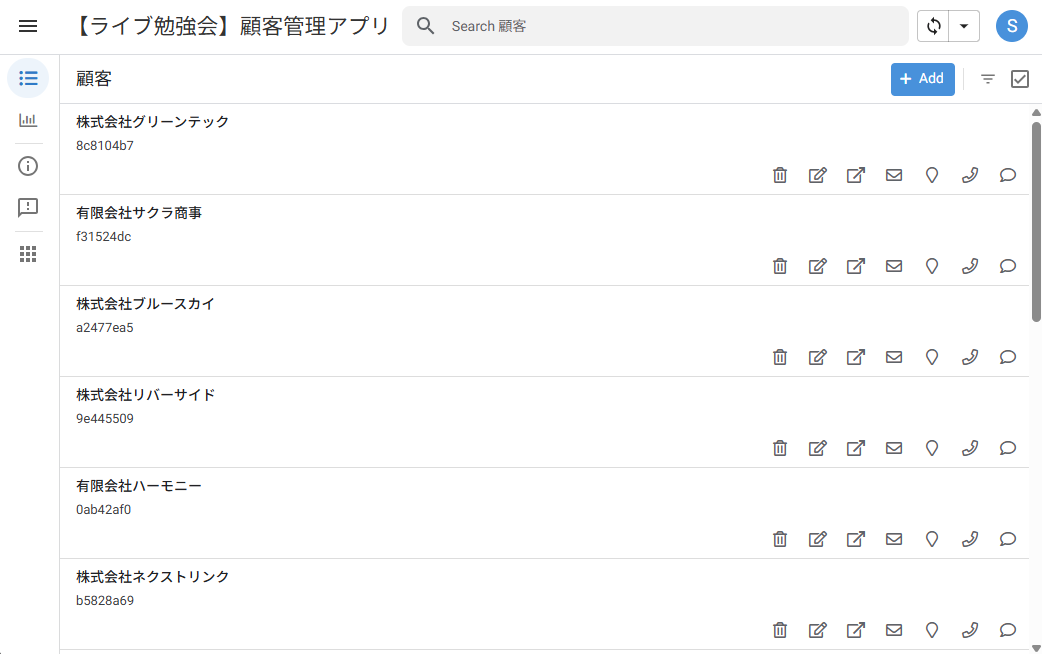This screenshot has height=654, width=1042.
Task: Switch to the list view tab
Action: point(28,78)
